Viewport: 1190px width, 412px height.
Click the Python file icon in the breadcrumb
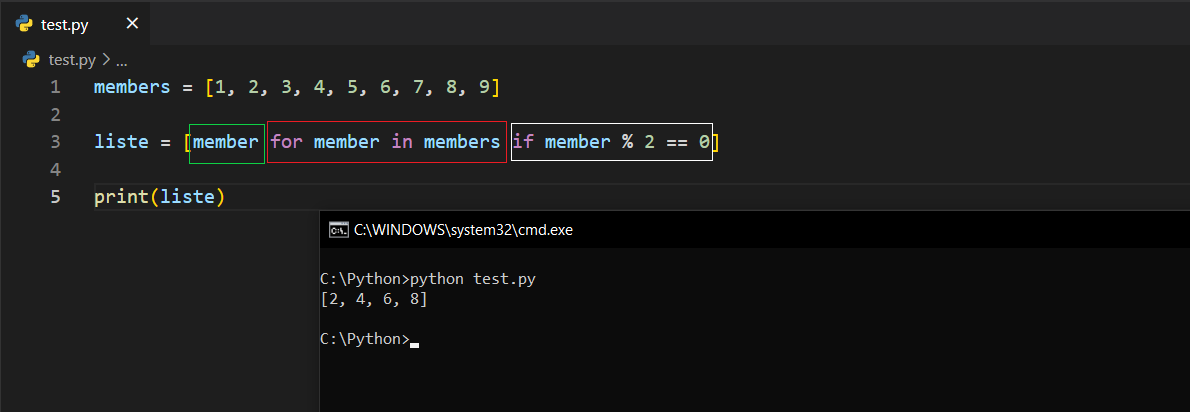(31, 59)
